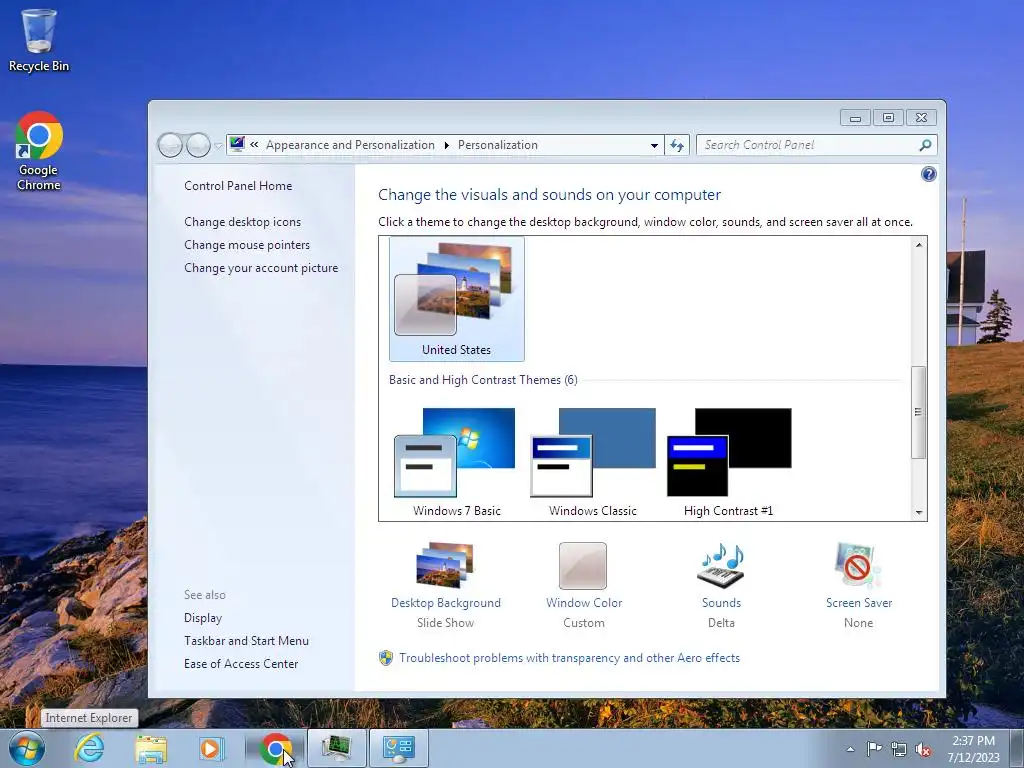1024x768 pixels.
Task: Select the High Contrast #1 theme
Action: [x=729, y=462]
